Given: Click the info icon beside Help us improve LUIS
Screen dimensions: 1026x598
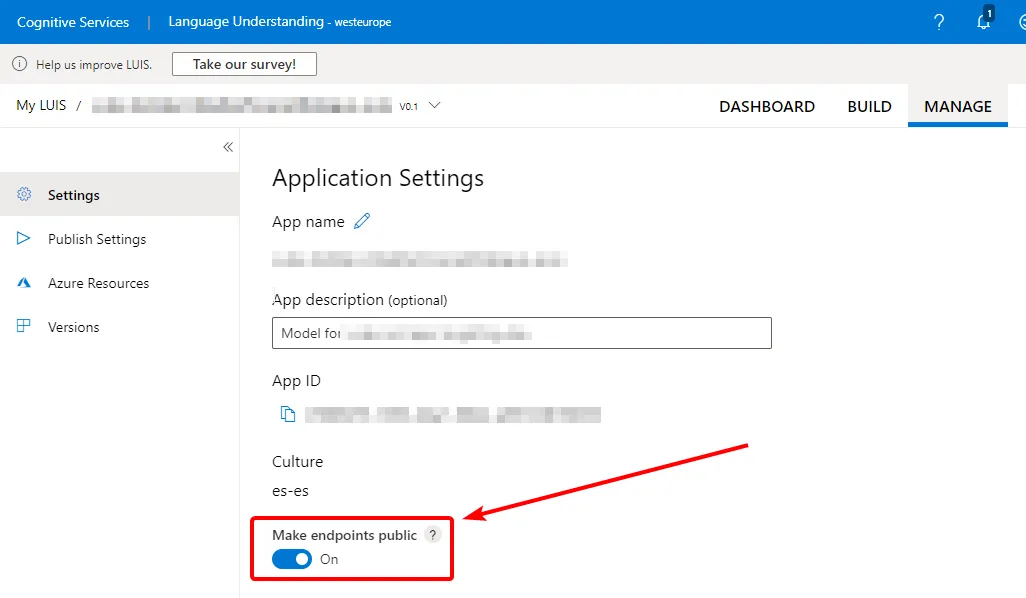Looking at the screenshot, I should [20, 64].
